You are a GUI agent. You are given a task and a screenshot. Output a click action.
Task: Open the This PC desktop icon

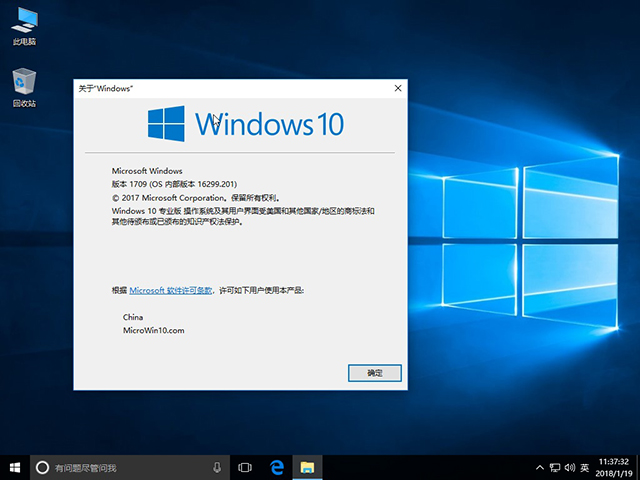[24, 27]
